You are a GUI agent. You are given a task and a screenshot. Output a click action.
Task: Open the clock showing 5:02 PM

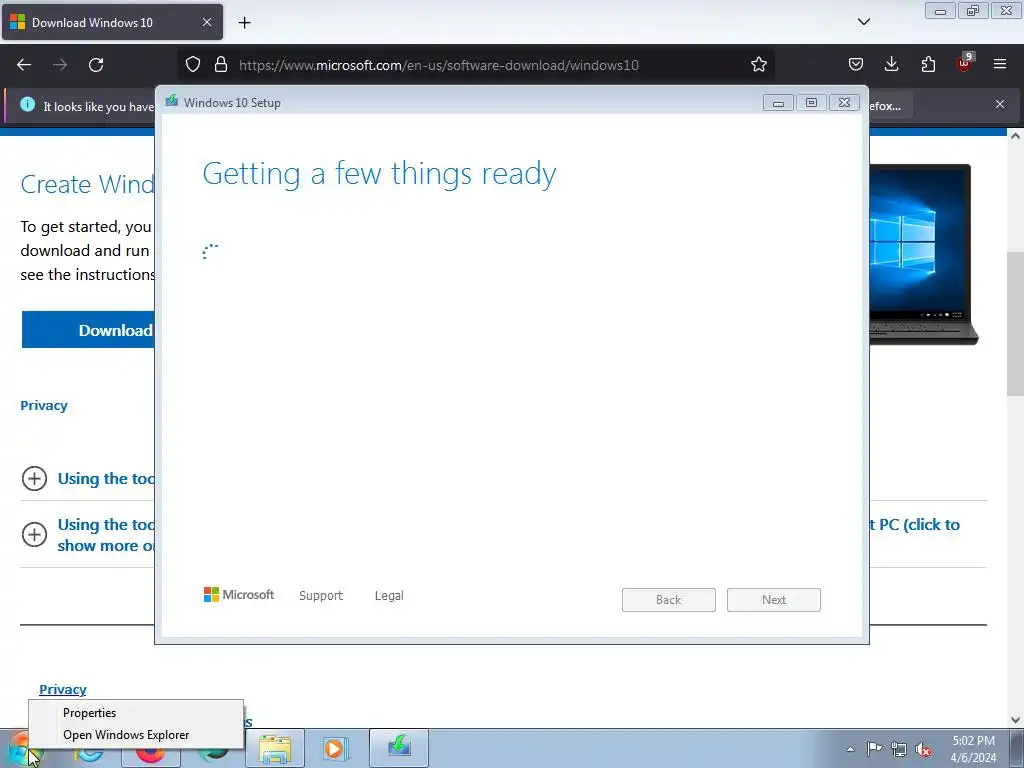coord(973,749)
